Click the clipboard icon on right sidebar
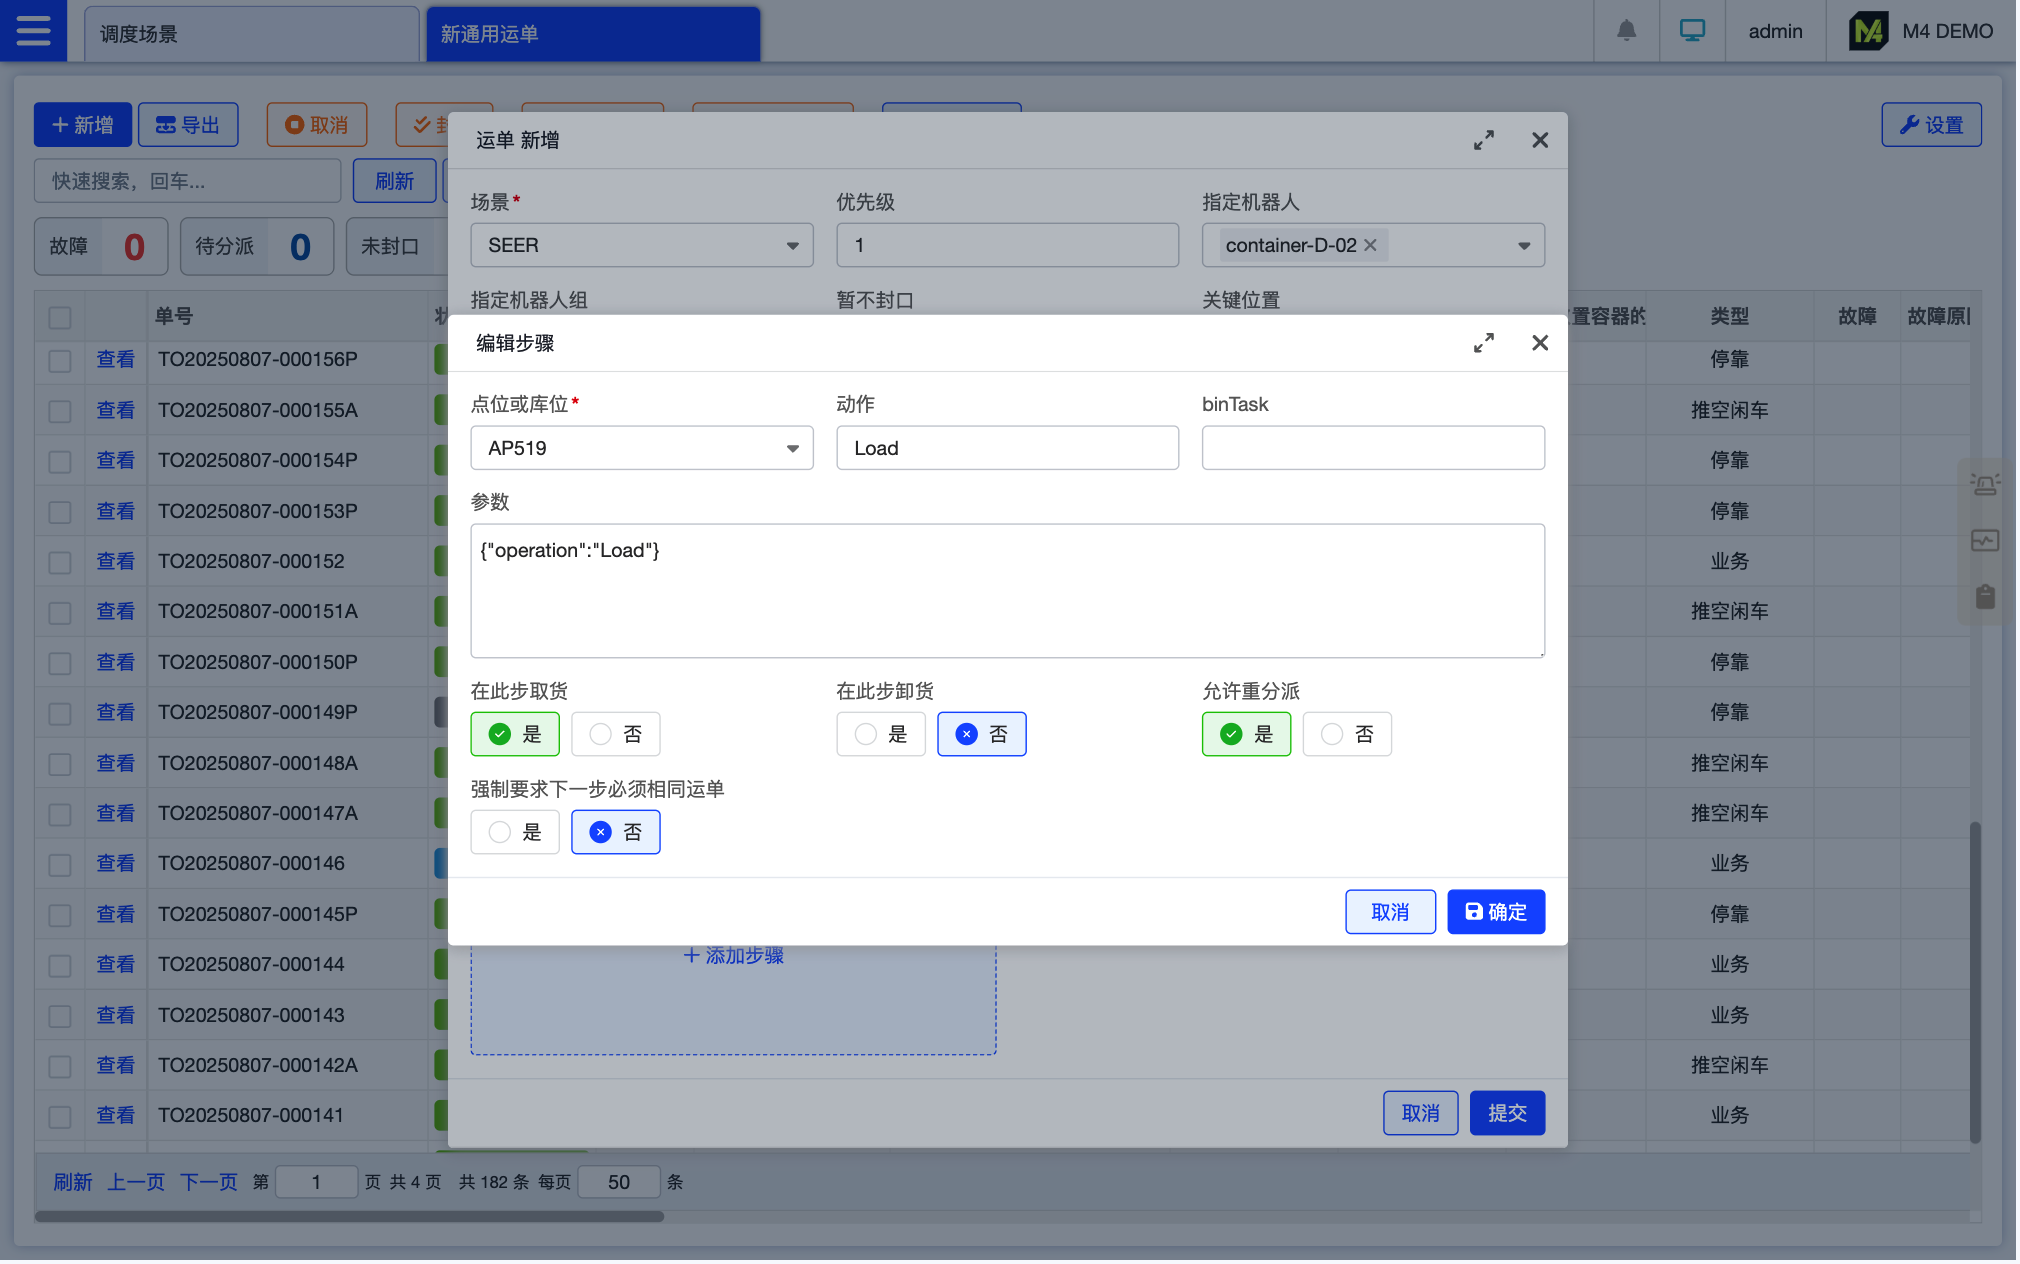 (1985, 597)
